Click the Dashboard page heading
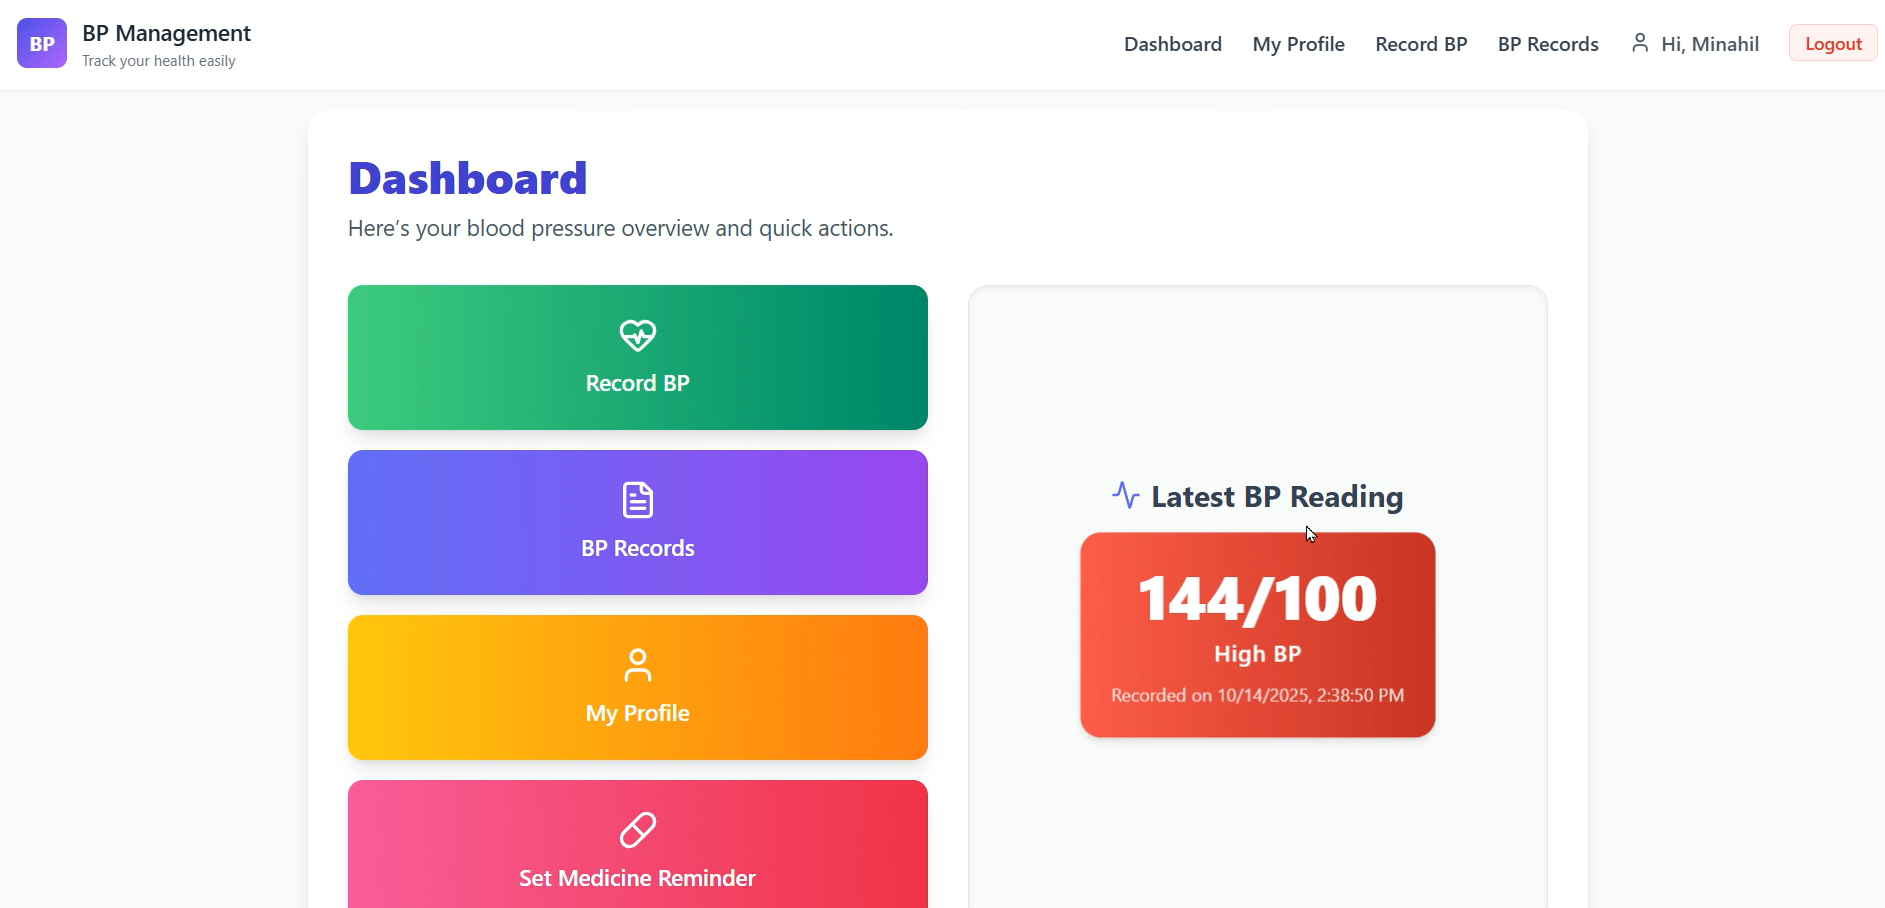The width and height of the screenshot is (1885, 908). tap(467, 179)
